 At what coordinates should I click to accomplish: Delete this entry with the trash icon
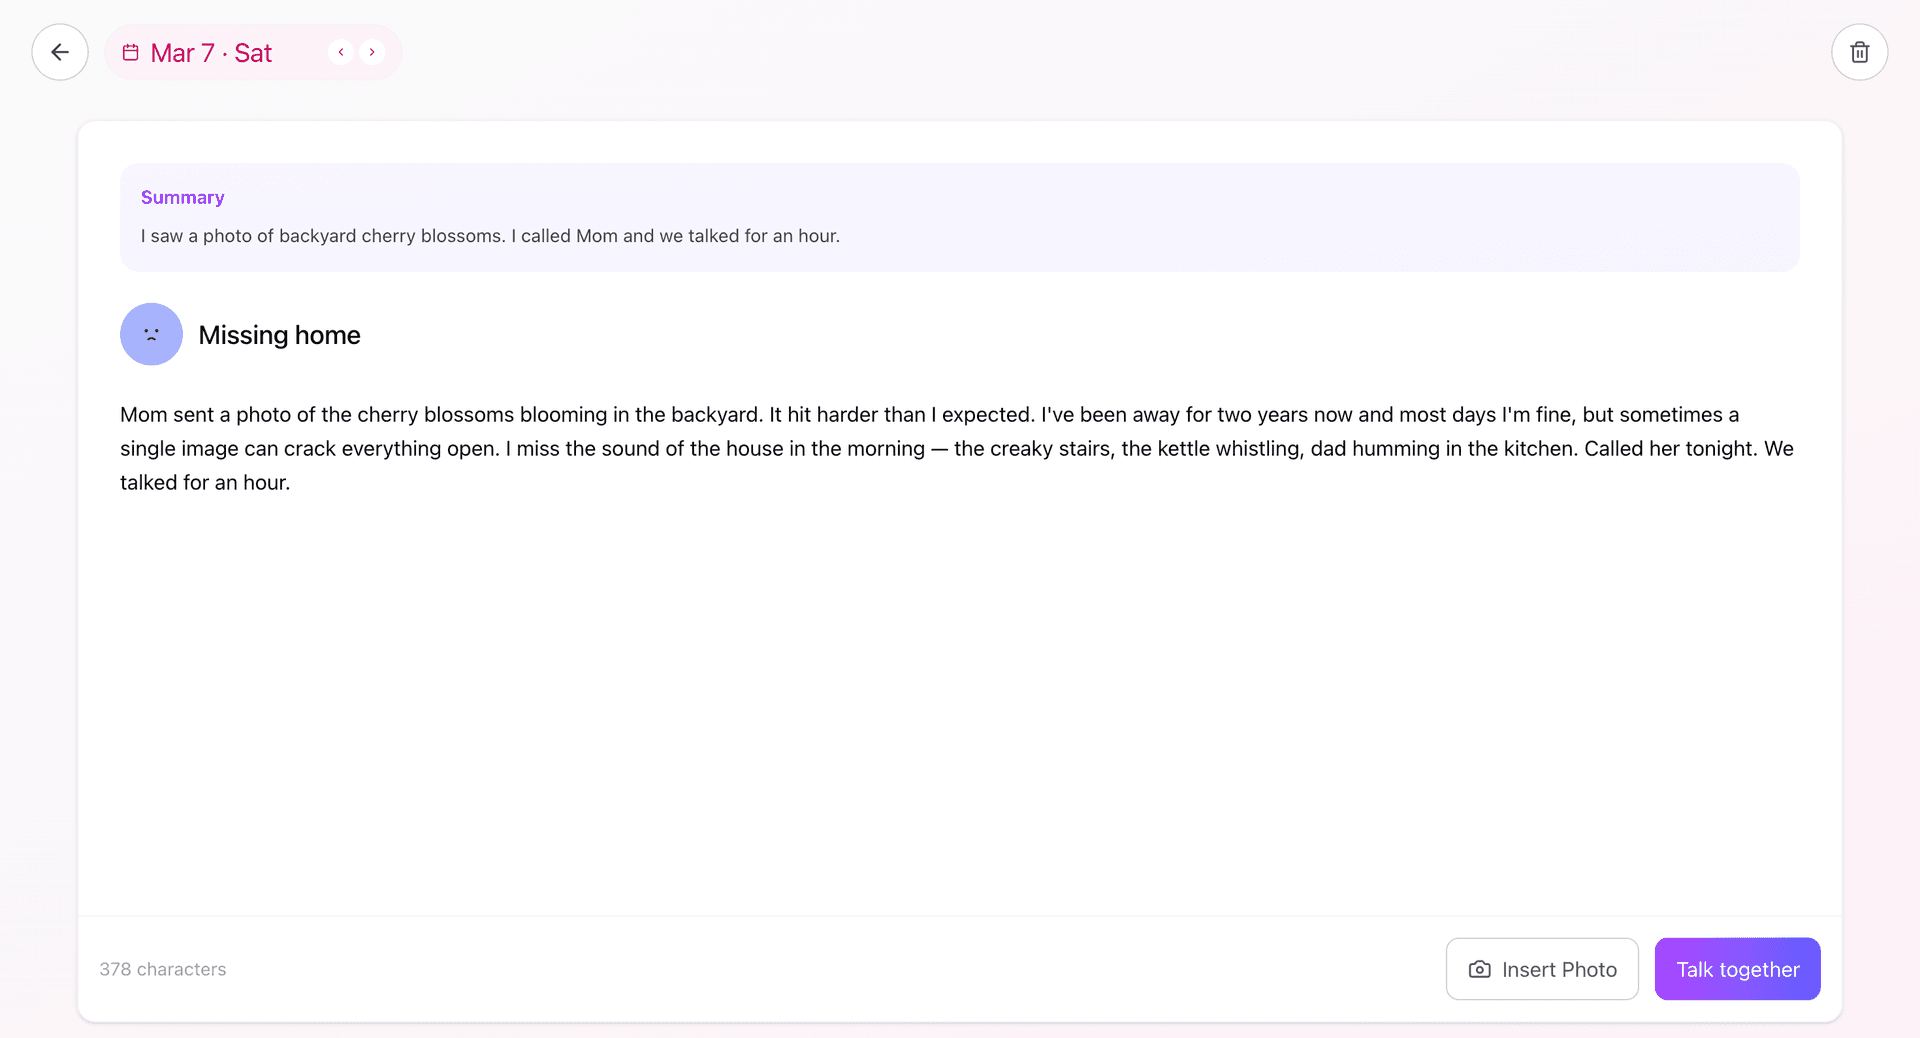coord(1859,52)
